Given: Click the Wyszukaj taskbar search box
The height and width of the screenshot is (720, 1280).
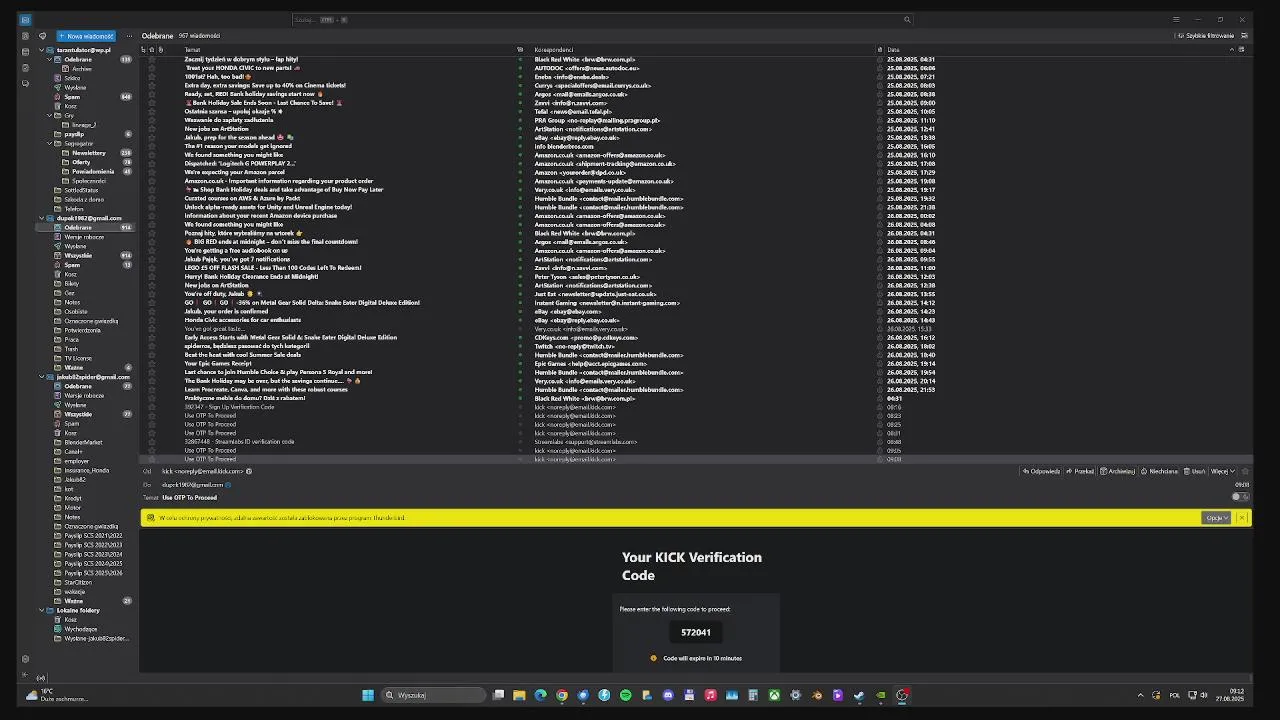Looking at the screenshot, I should [432, 695].
